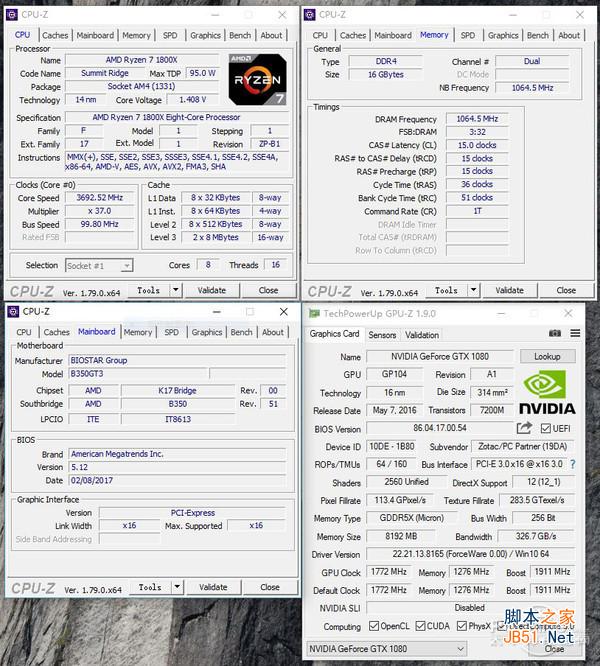The image size is (600, 666).
Task: Click Validate in the Mainboard tab window
Action: point(213,587)
